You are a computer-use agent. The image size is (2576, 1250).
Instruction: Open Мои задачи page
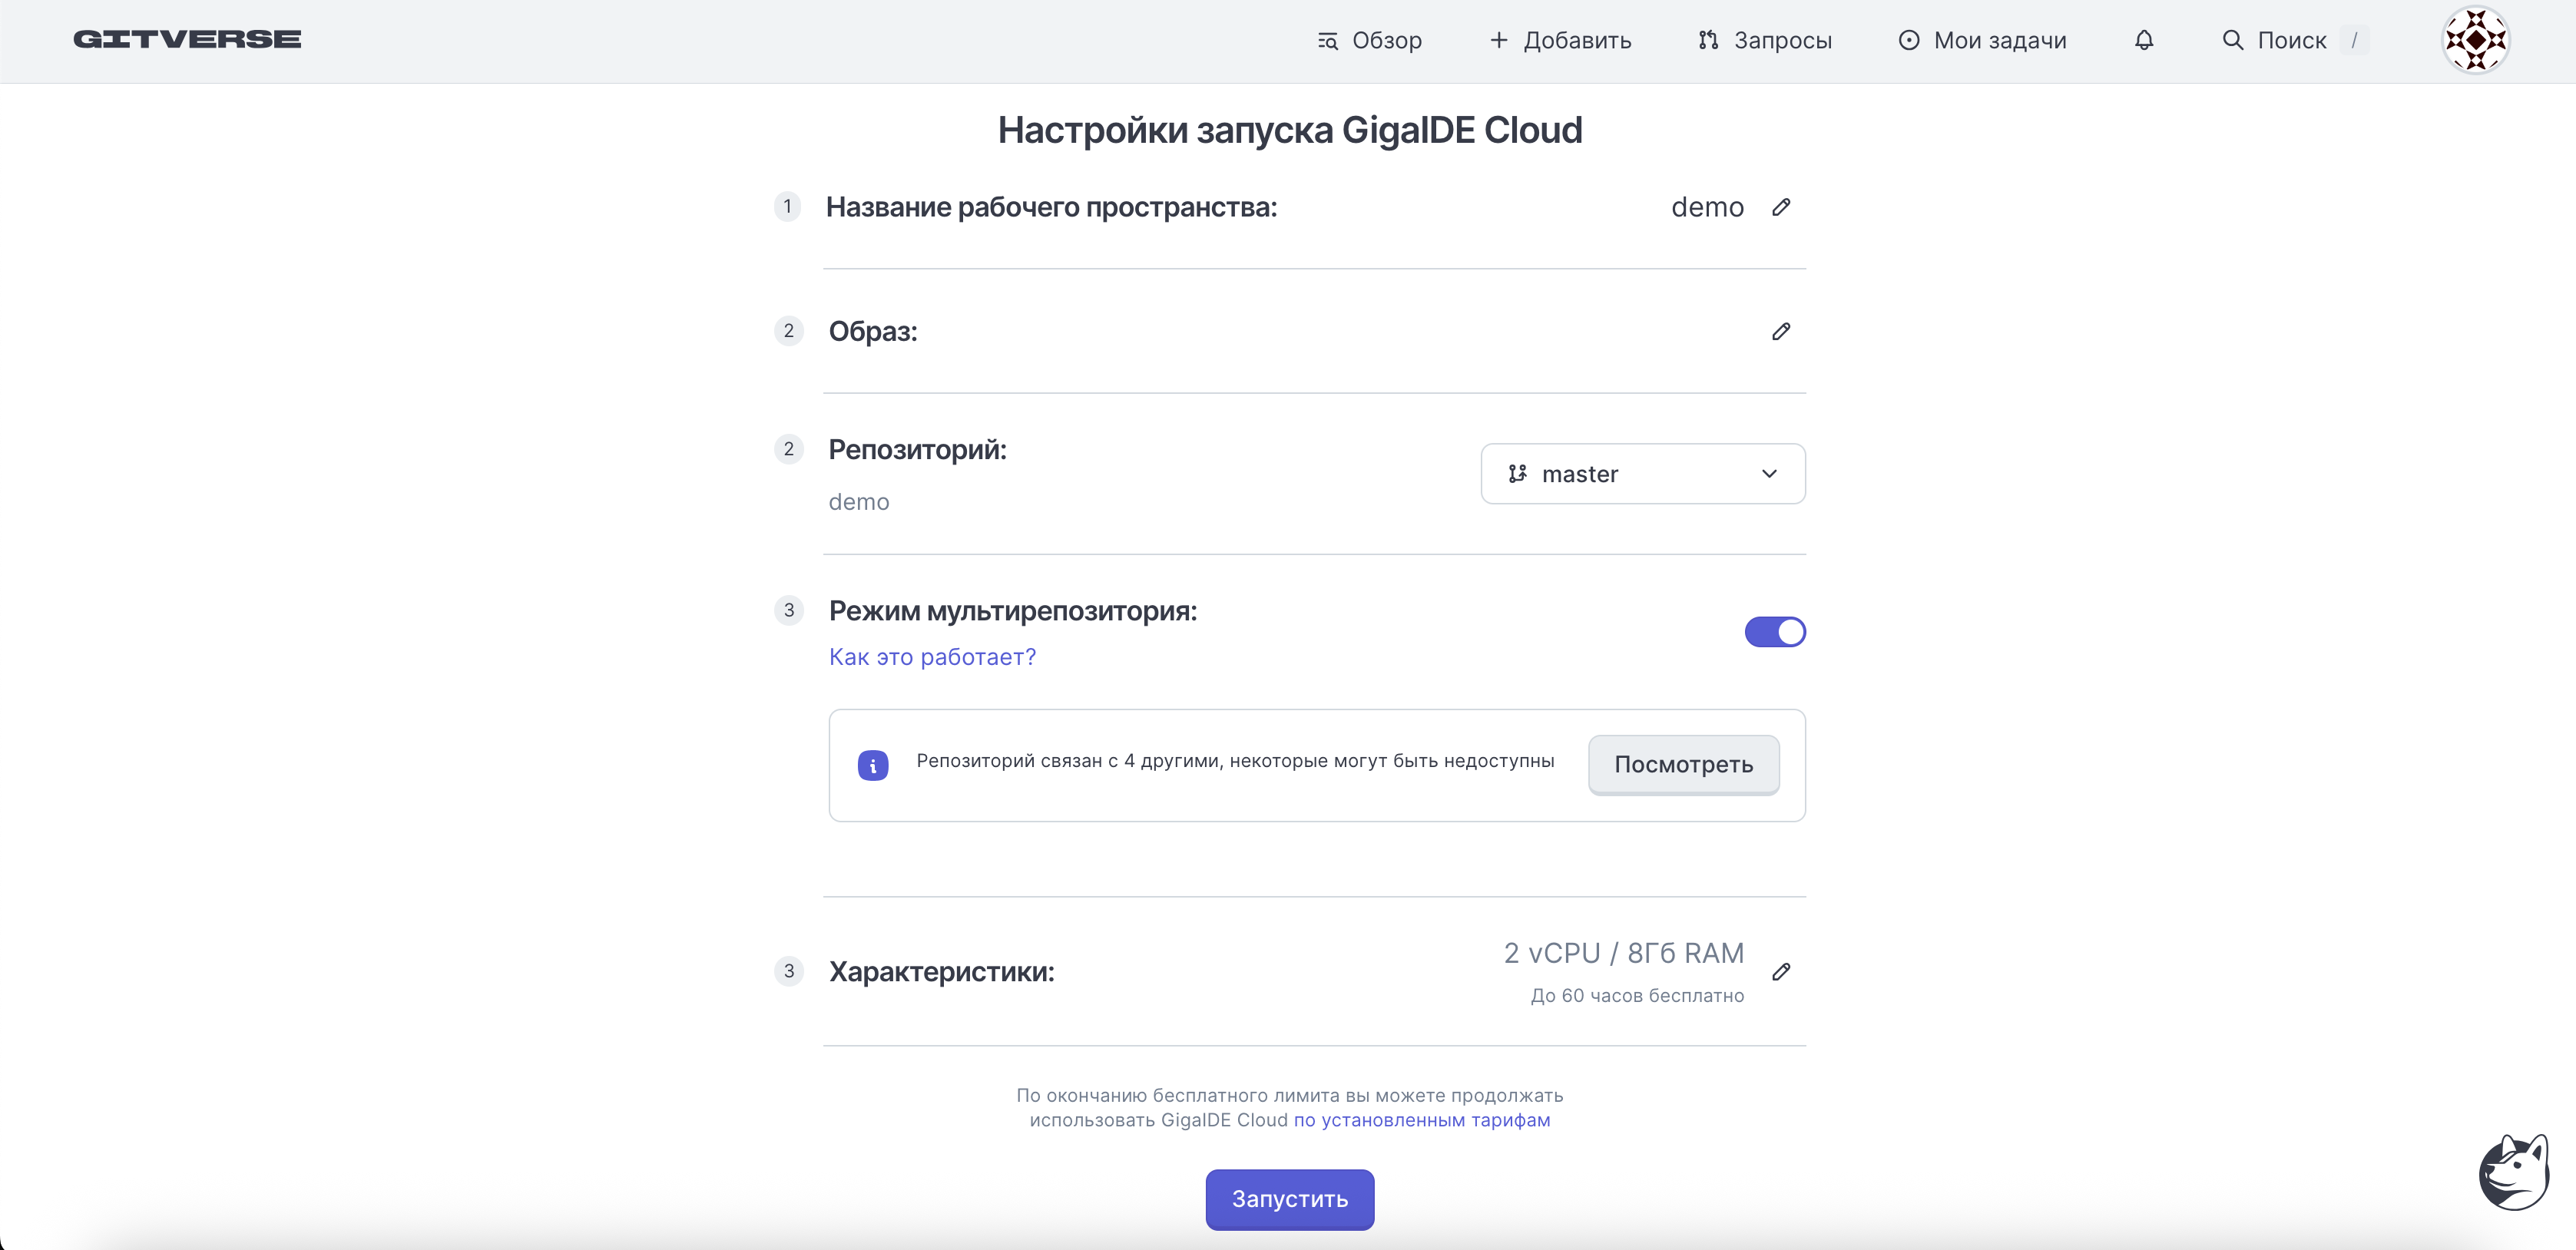point(1982,40)
